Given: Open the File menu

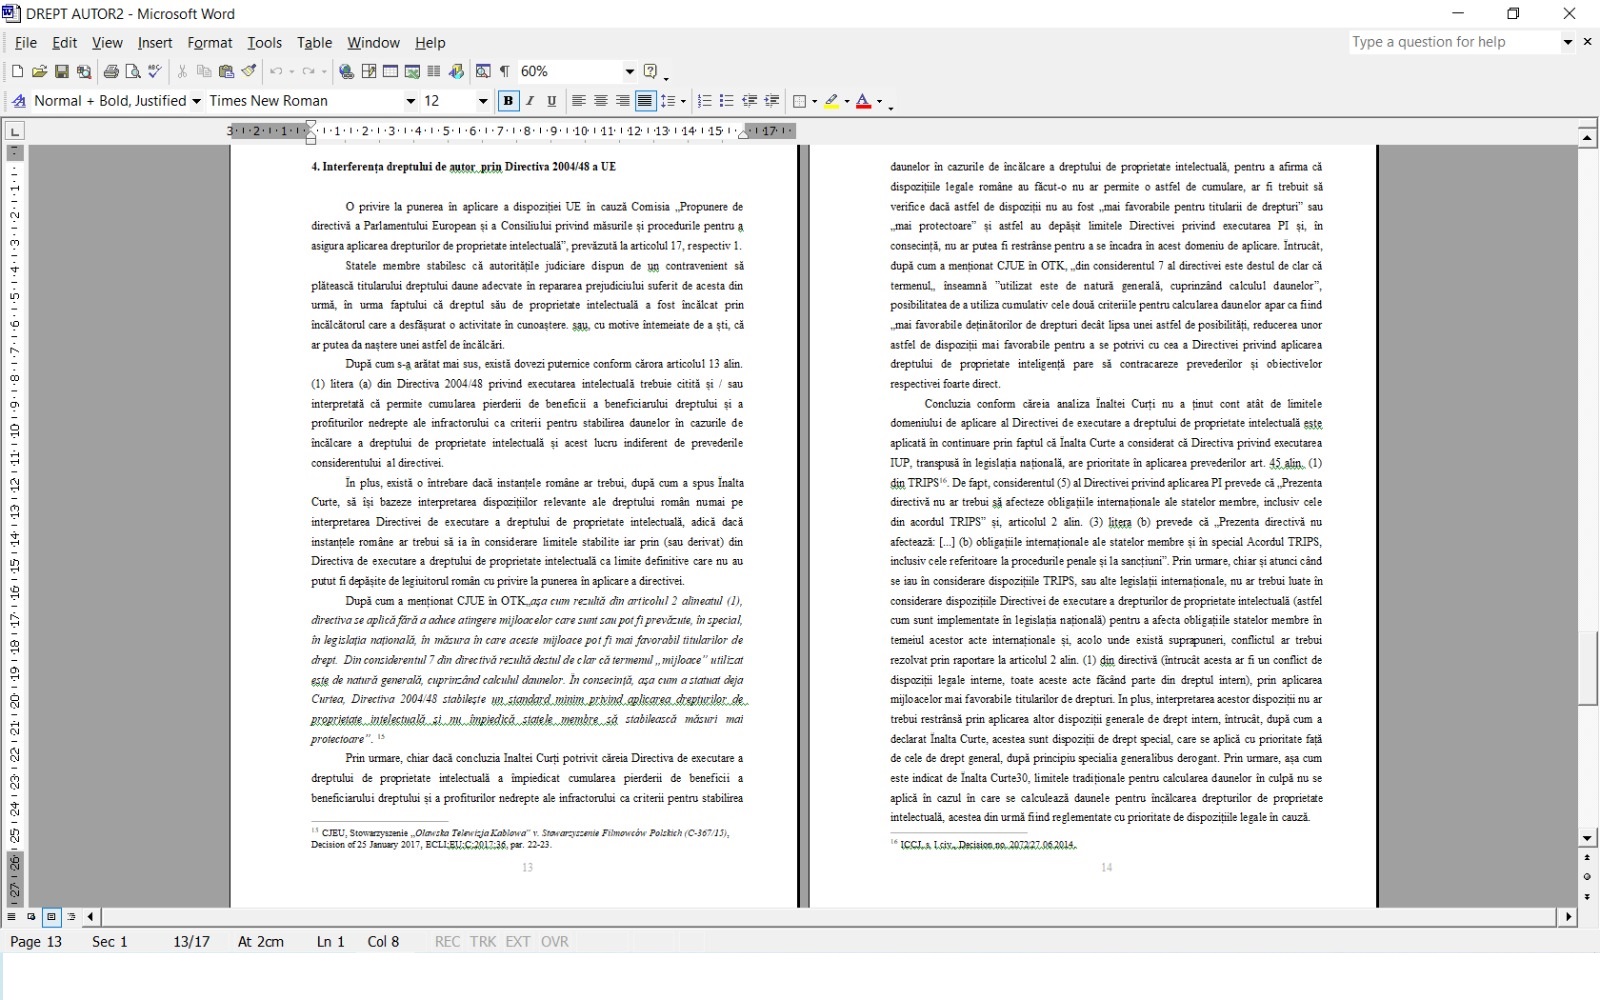Looking at the screenshot, I should [26, 43].
